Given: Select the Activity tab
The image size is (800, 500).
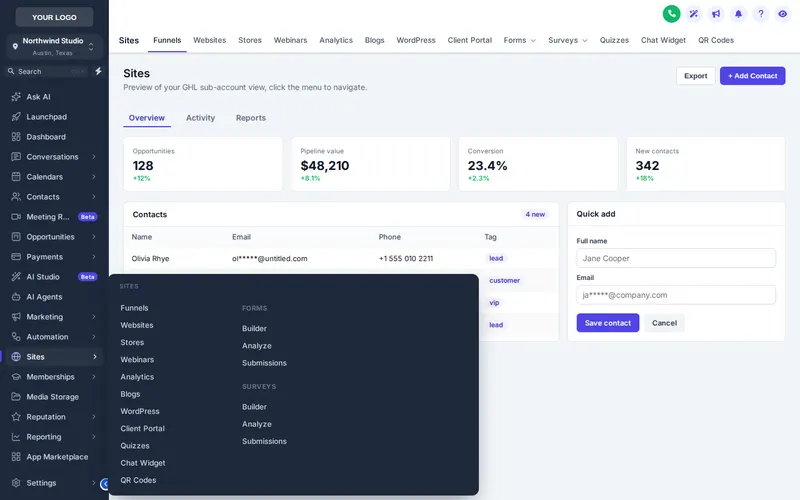Looking at the screenshot, I should [200, 117].
